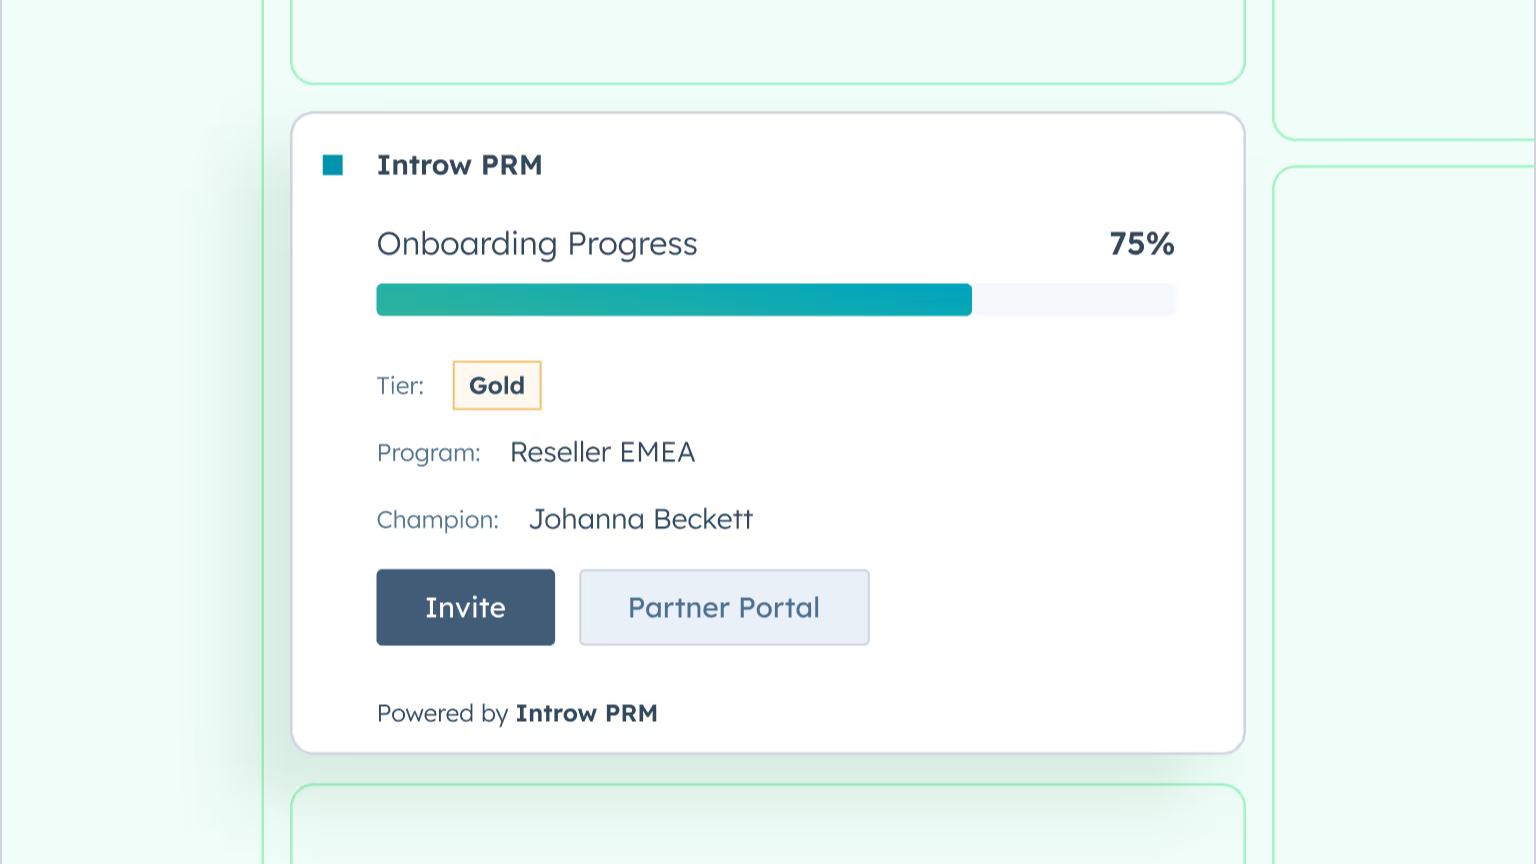Click the Gold tier badge

497,385
